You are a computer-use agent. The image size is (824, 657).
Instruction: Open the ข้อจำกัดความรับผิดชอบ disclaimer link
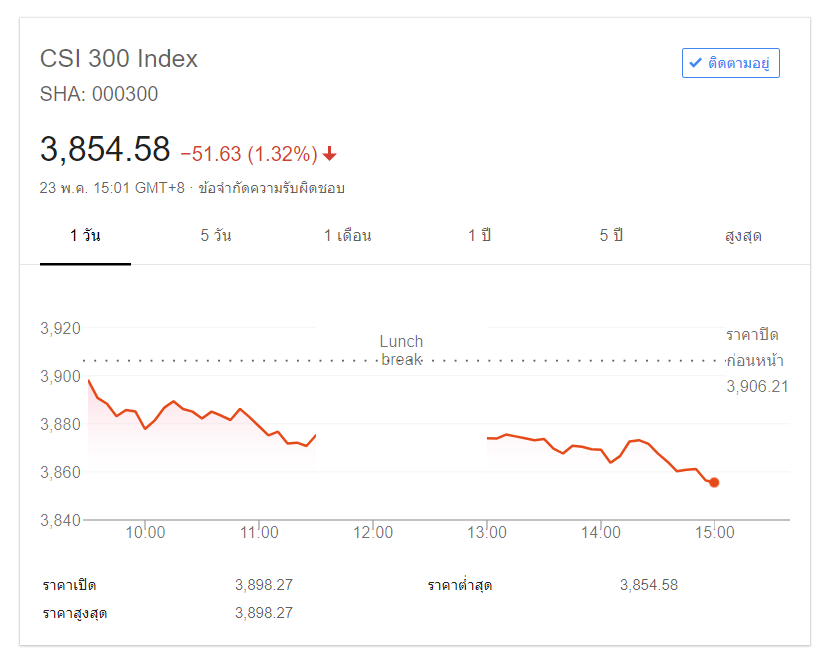click(272, 188)
